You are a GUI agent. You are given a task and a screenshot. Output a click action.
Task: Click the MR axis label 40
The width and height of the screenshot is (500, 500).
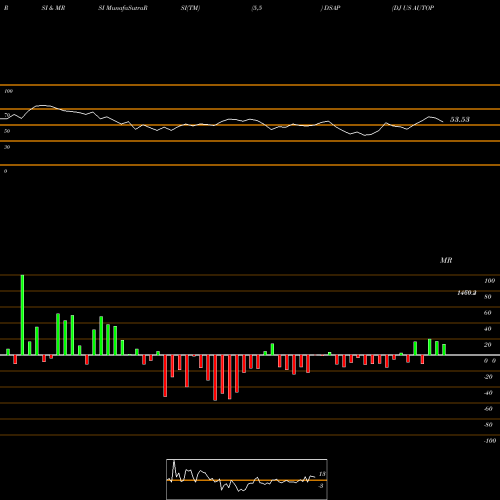487,329
